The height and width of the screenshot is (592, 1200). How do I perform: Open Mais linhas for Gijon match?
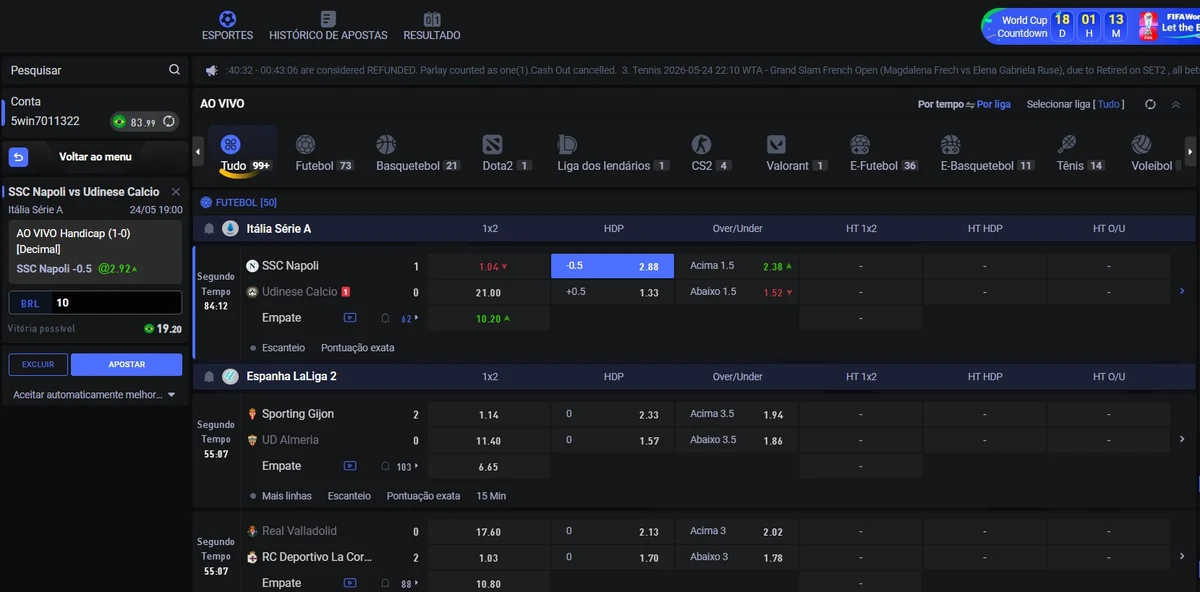click(287, 496)
